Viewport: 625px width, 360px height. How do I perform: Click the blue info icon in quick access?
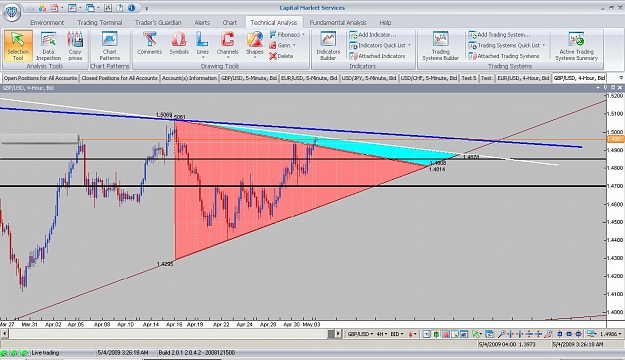click(132, 8)
